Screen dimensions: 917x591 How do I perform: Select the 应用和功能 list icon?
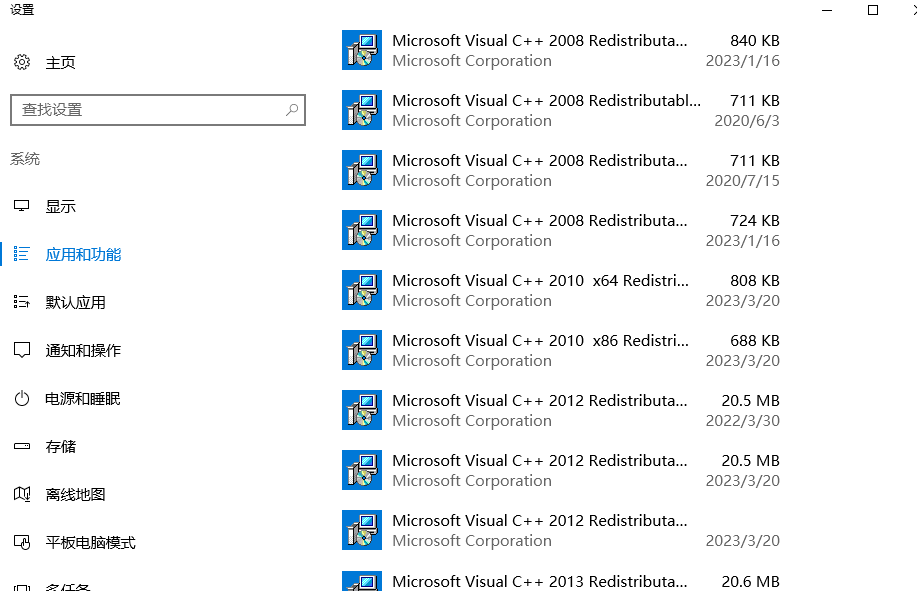point(22,254)
